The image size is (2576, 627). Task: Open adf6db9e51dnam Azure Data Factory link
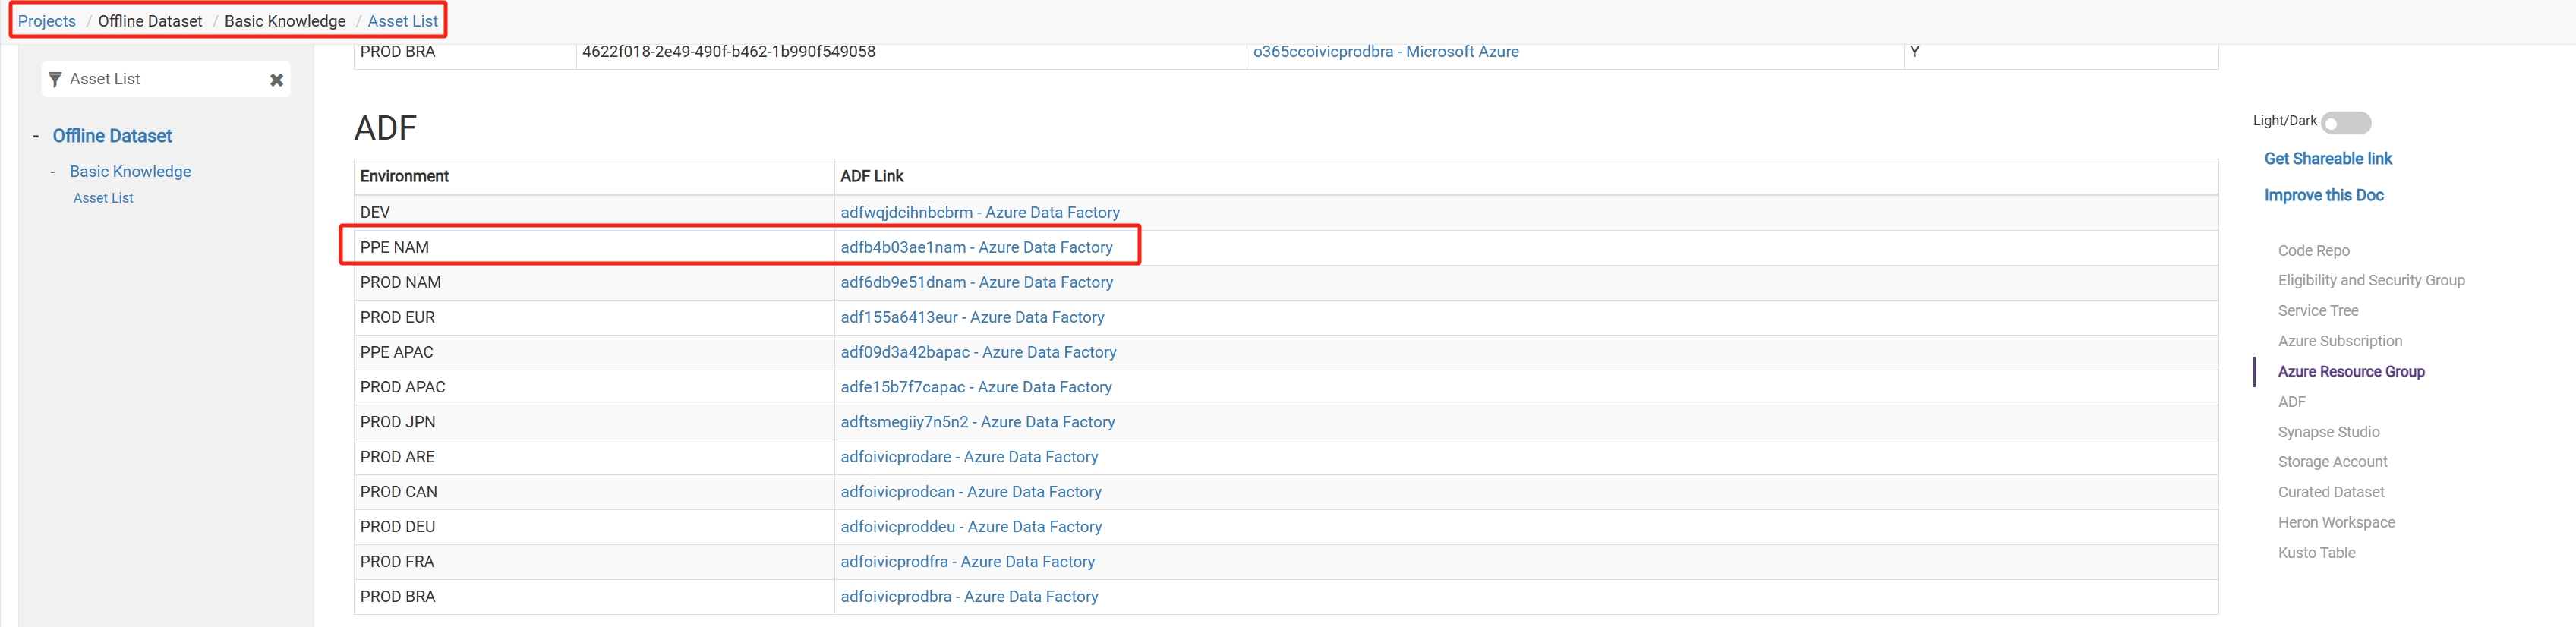tap(977, 283)
